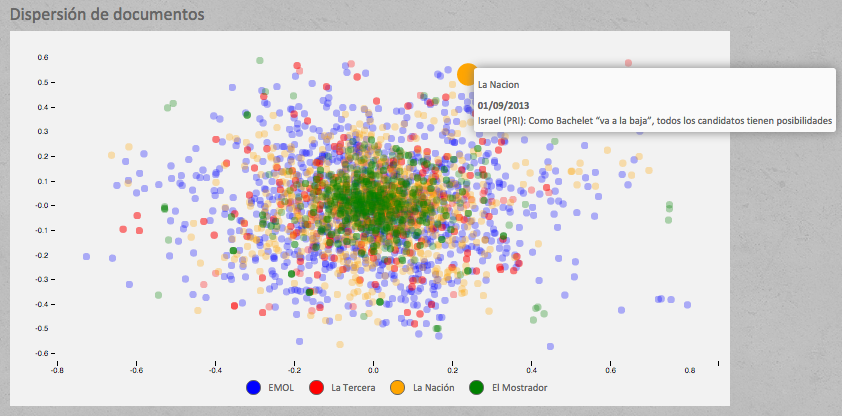
Task: Click the tooltip headline about Israel (PRI)
Action: 655,122
